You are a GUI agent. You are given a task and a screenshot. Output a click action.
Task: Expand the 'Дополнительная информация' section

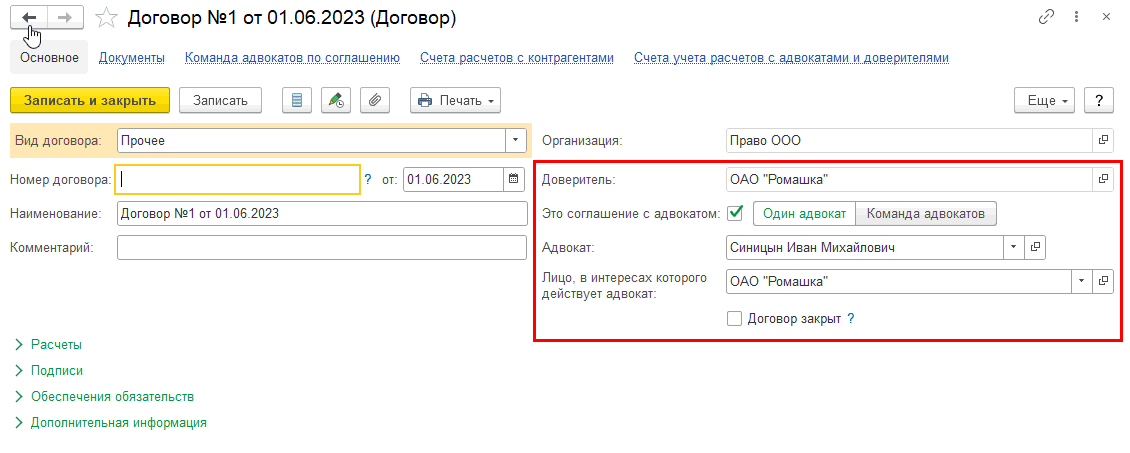tap(118, 422)
